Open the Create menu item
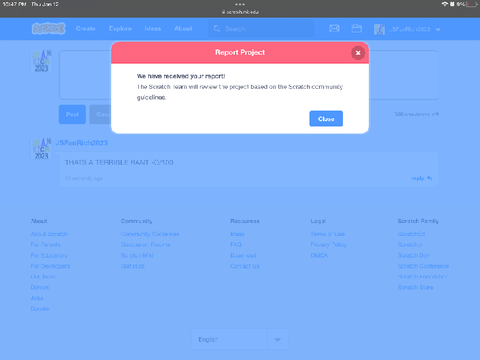Viewport: 480px width, 360px height. coord(86,29)
